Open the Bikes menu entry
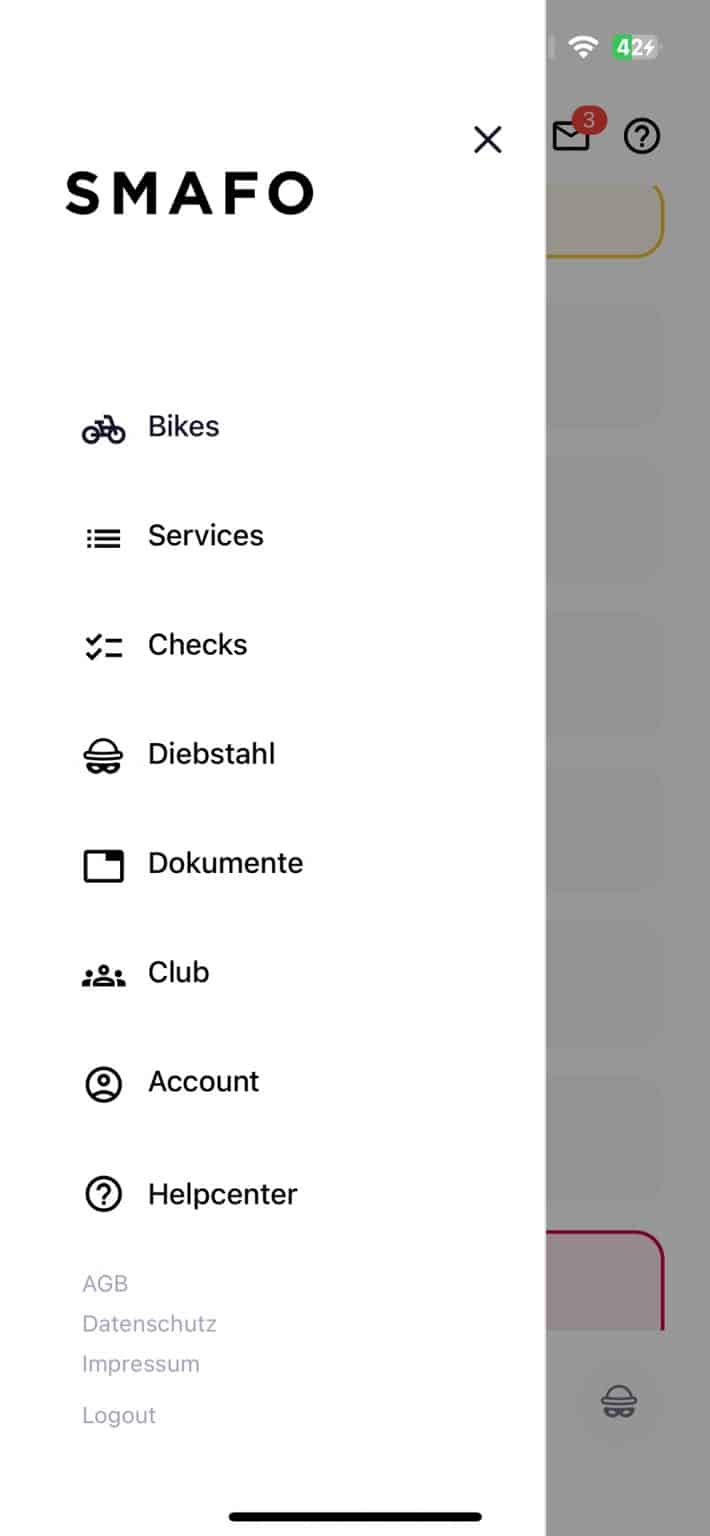 click(184, 427)
